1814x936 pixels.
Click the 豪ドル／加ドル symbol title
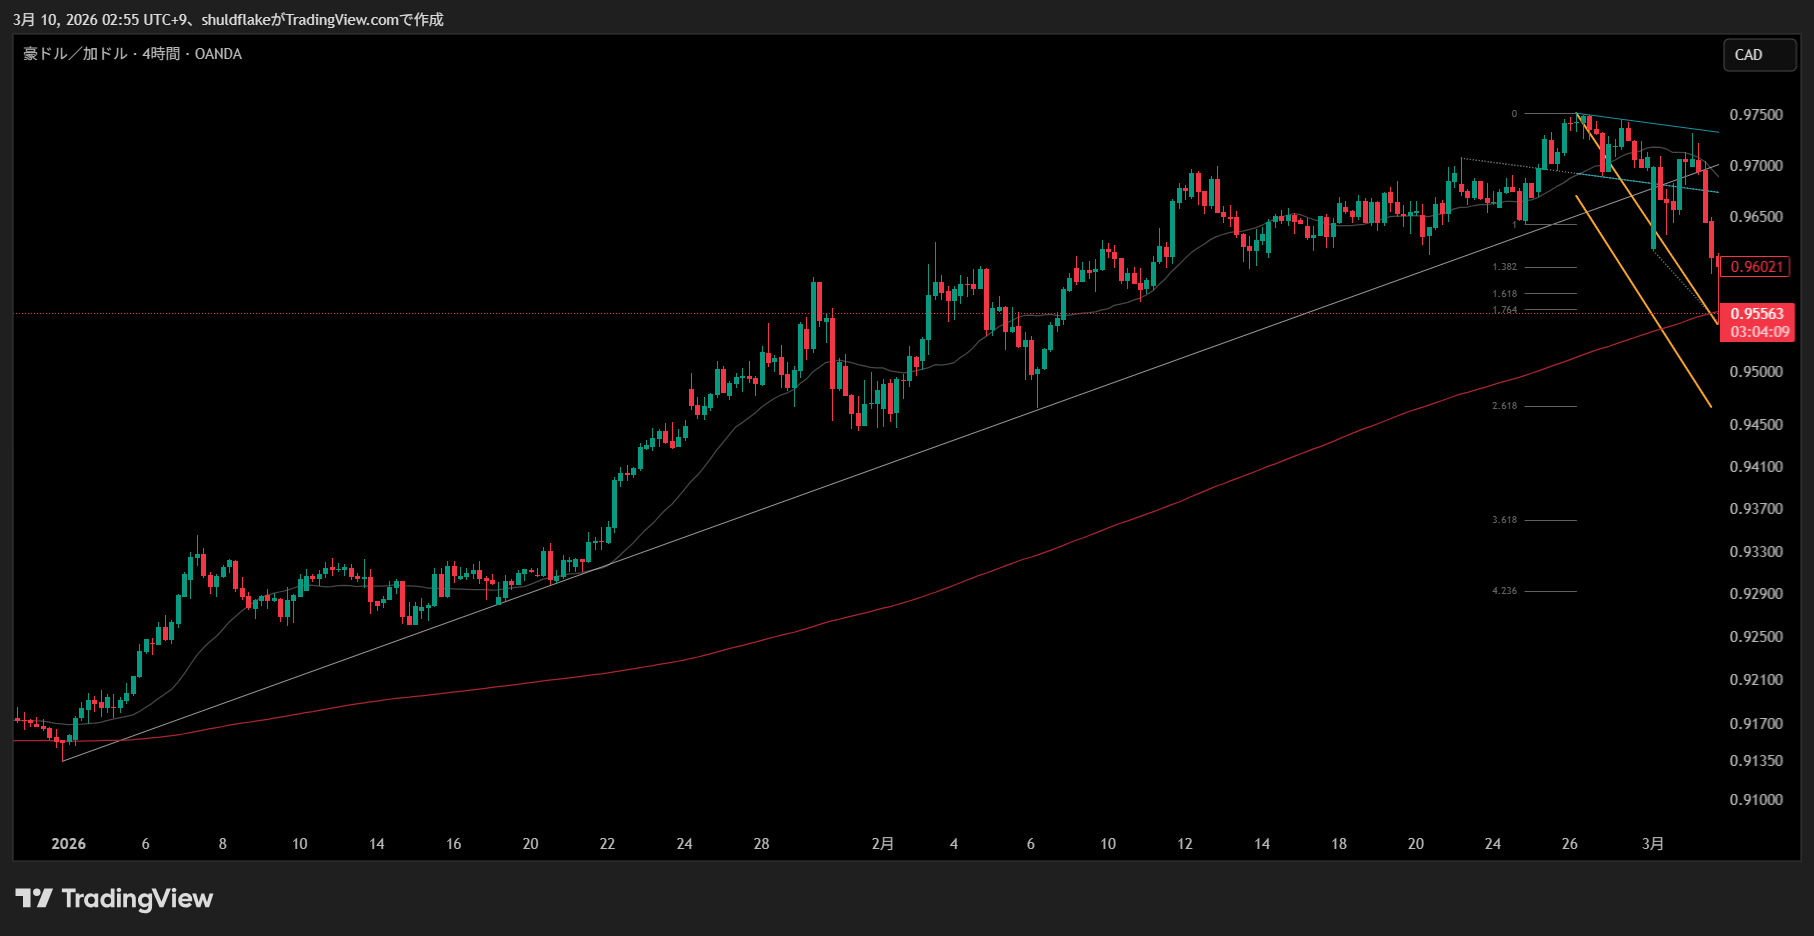coord(75,54)
